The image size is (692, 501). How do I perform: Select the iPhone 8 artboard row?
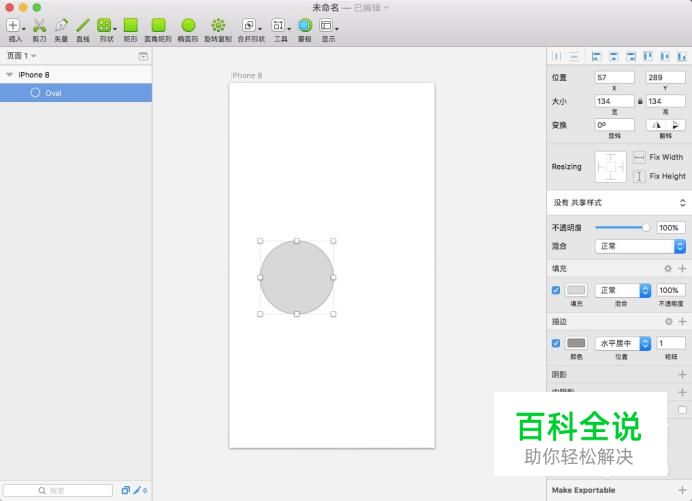76,75
